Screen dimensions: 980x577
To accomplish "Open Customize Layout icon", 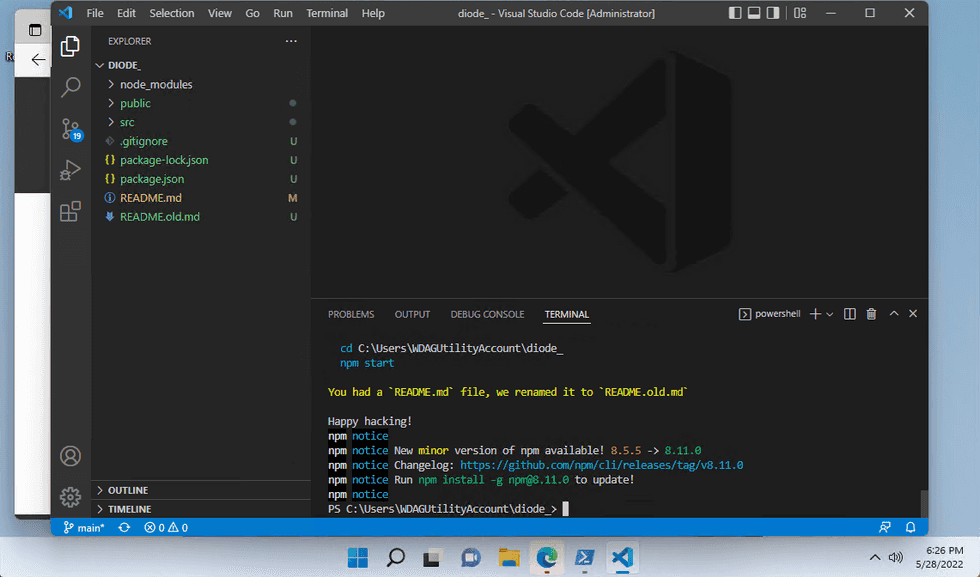I will click(800, 13).
